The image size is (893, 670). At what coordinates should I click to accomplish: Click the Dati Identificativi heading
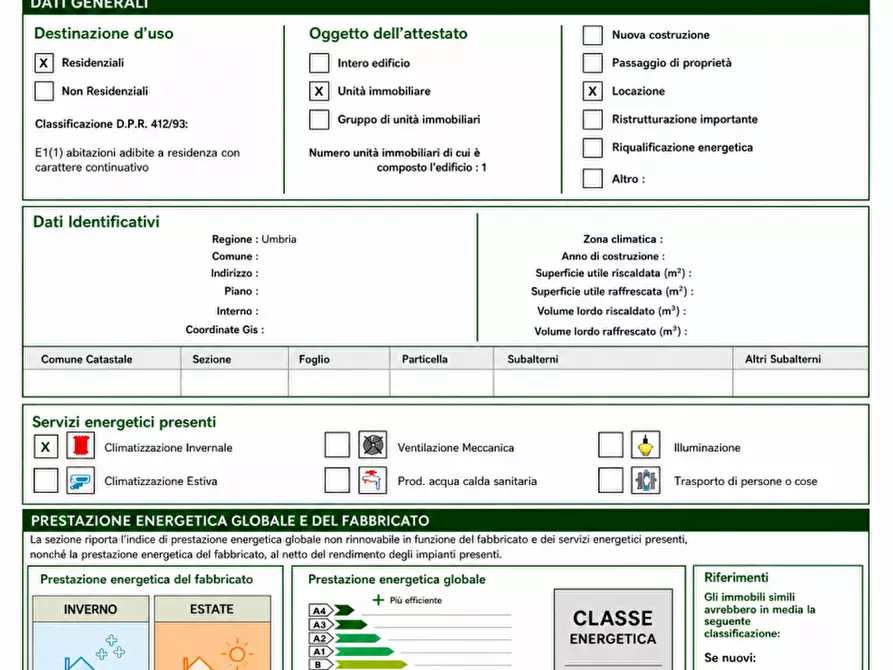point(96,222)
